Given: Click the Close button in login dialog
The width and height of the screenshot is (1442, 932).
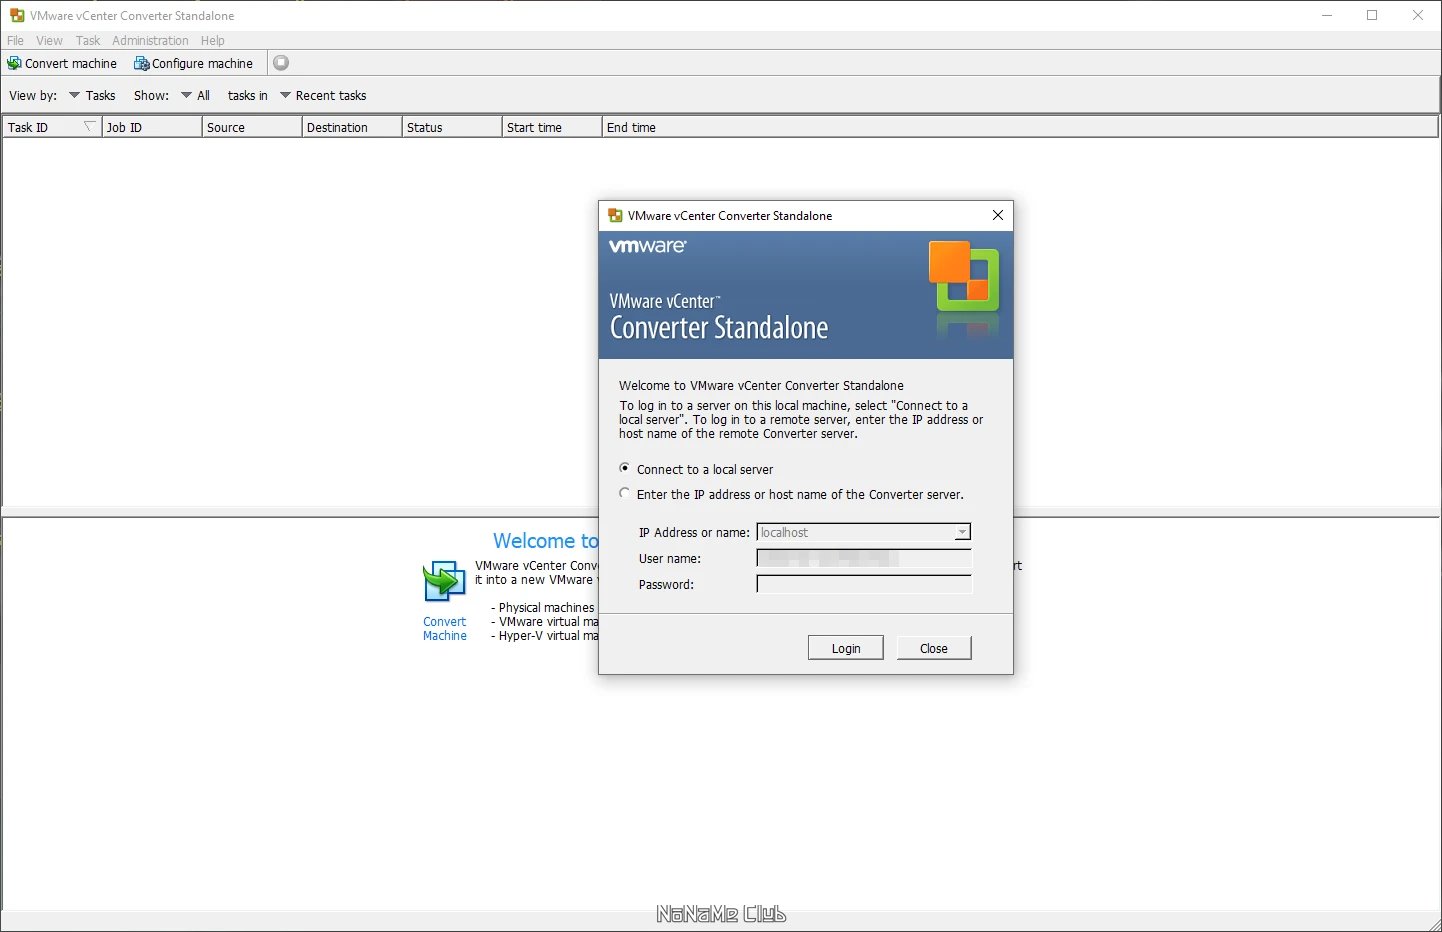Looking at the screenshot, I should 934,648.
